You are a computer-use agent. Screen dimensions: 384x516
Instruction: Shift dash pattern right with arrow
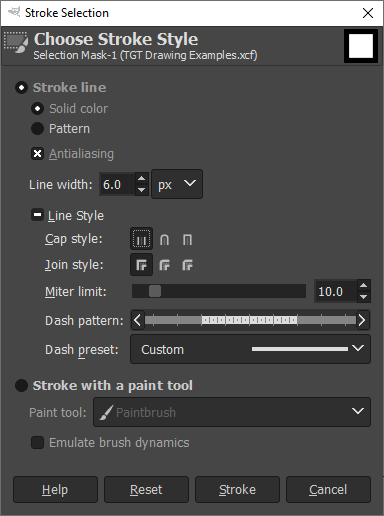click(362, 320)
